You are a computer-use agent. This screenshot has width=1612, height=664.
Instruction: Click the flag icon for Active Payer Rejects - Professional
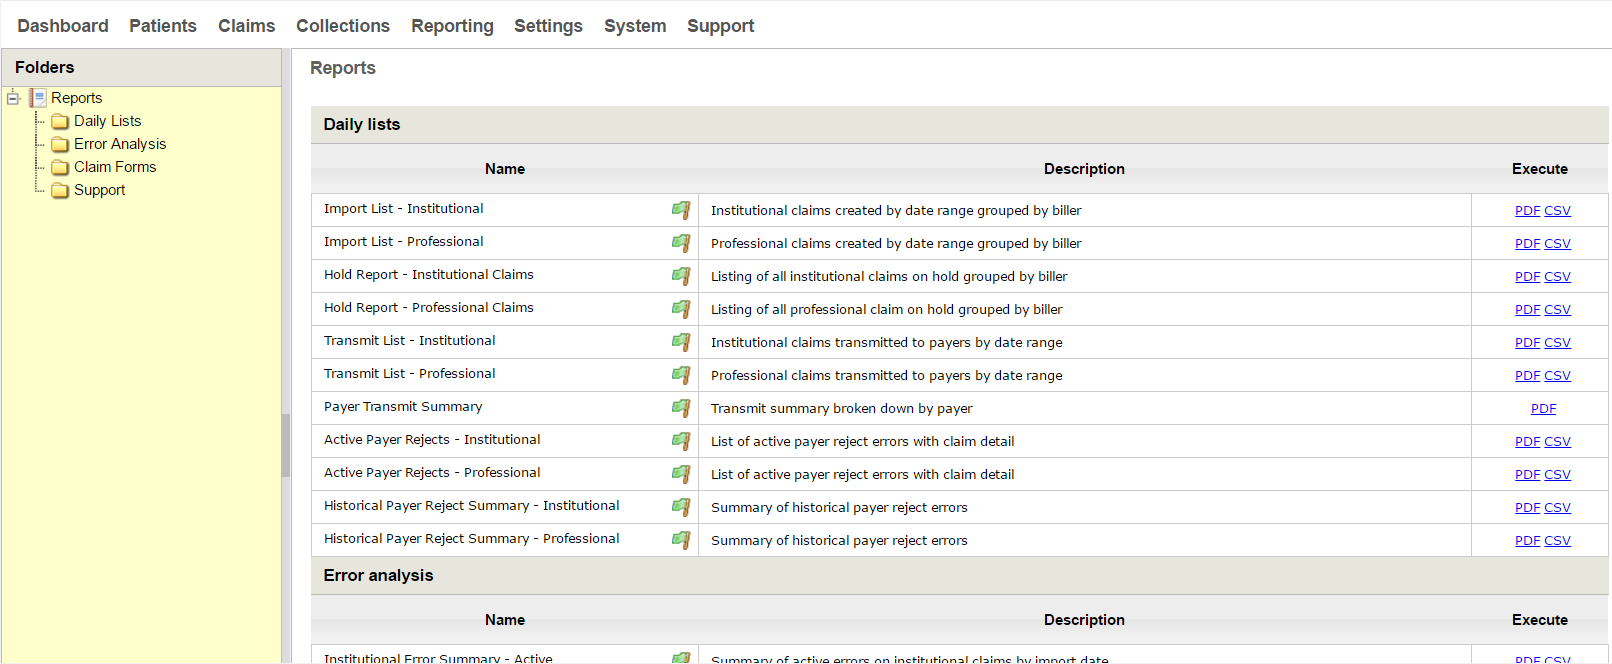coord(681,474)
